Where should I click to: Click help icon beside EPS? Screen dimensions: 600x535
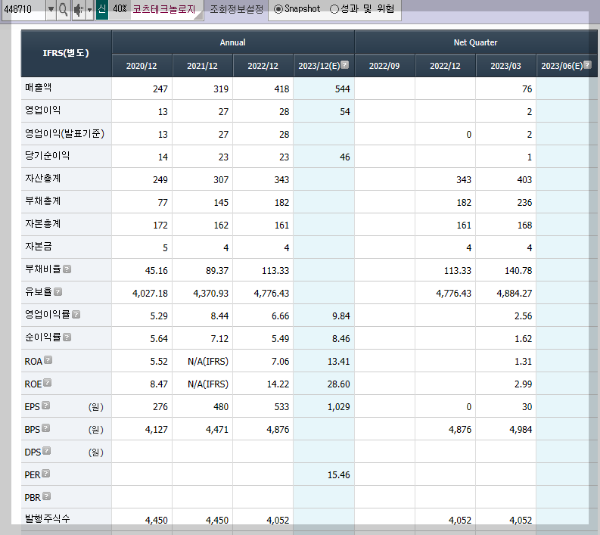pyautogui.click(x=46, y=405)
